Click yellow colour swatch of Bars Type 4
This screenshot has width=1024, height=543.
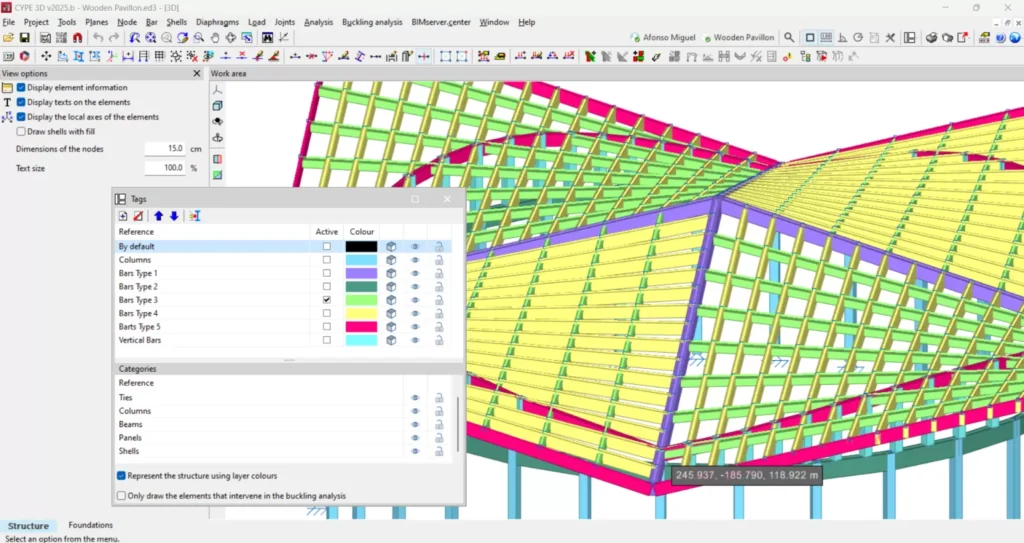click(361, 314)
